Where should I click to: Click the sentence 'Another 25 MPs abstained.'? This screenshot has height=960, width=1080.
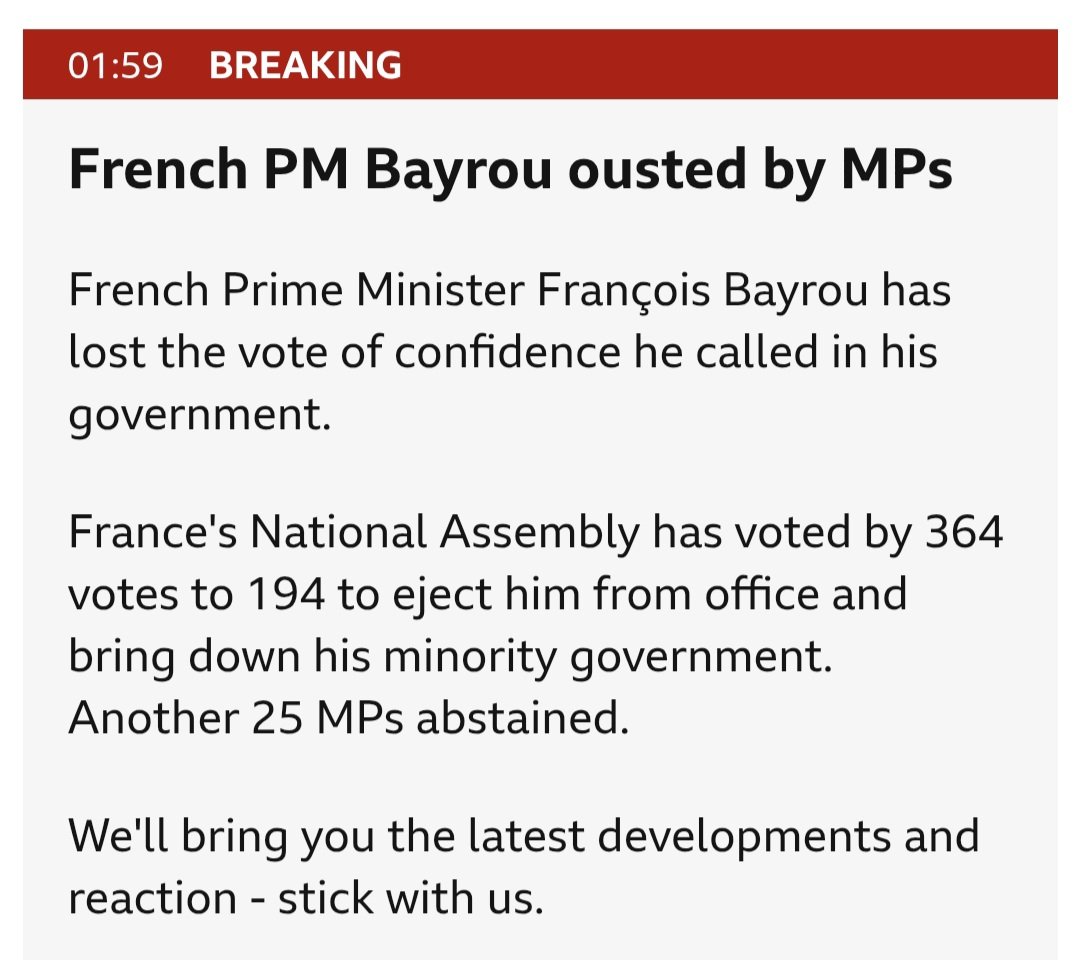point(349,718)
